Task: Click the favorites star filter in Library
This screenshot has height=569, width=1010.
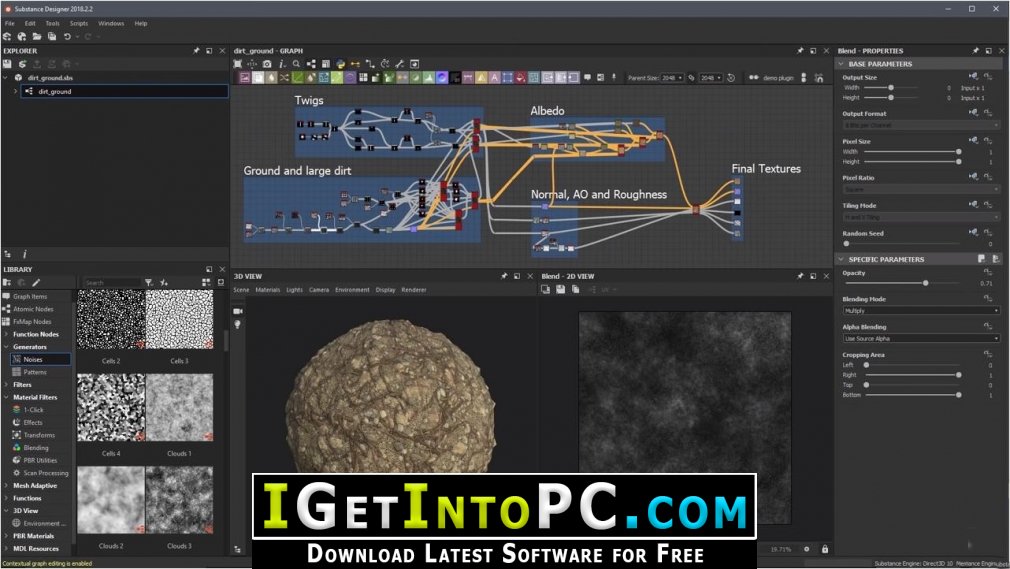Action: click(x=164, y=282)
